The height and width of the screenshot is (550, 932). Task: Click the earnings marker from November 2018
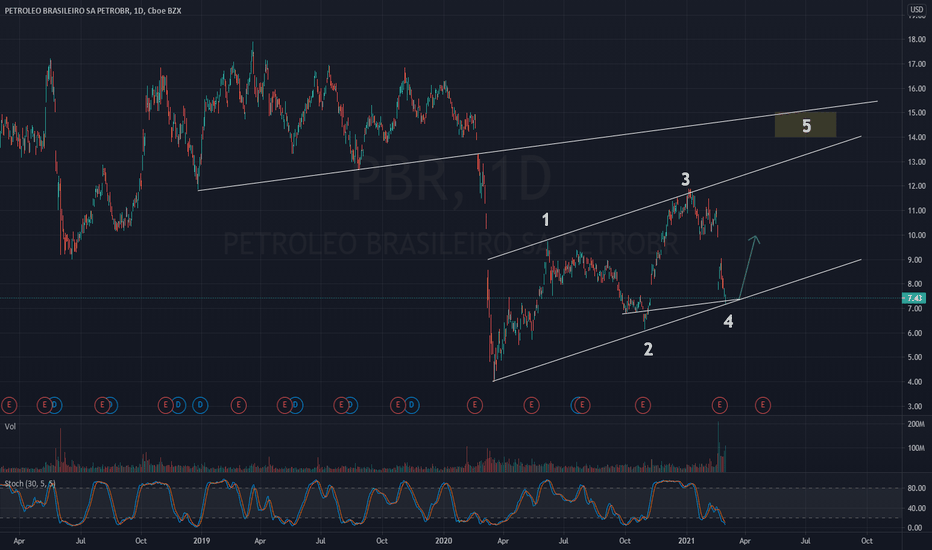[x=165, y=406]
